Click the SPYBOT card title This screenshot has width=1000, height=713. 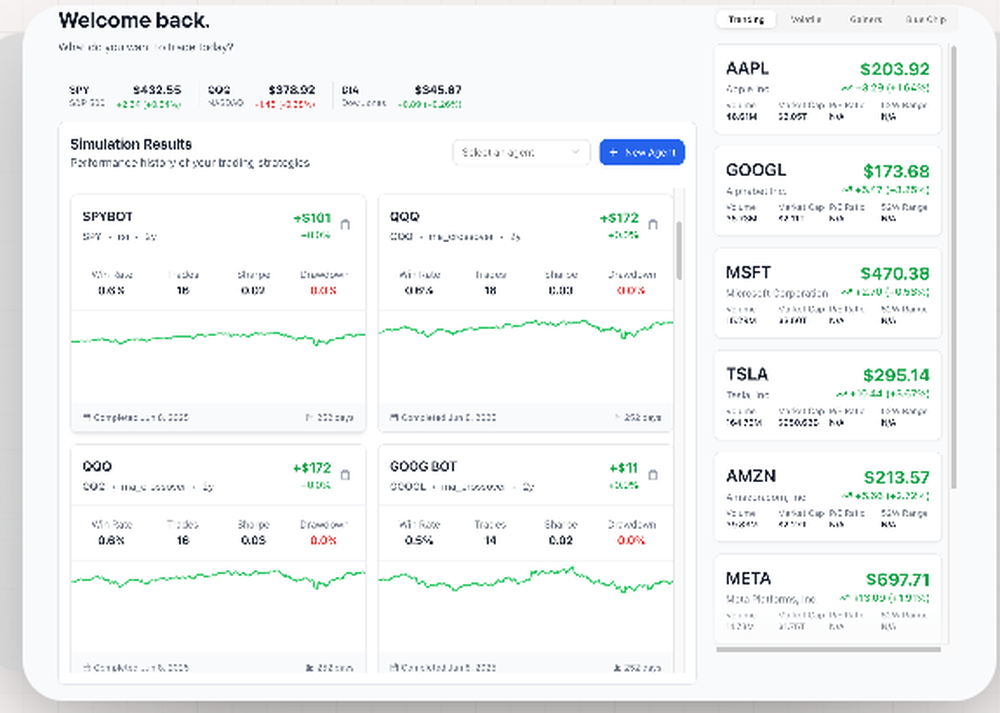click(x=107, y=217)
